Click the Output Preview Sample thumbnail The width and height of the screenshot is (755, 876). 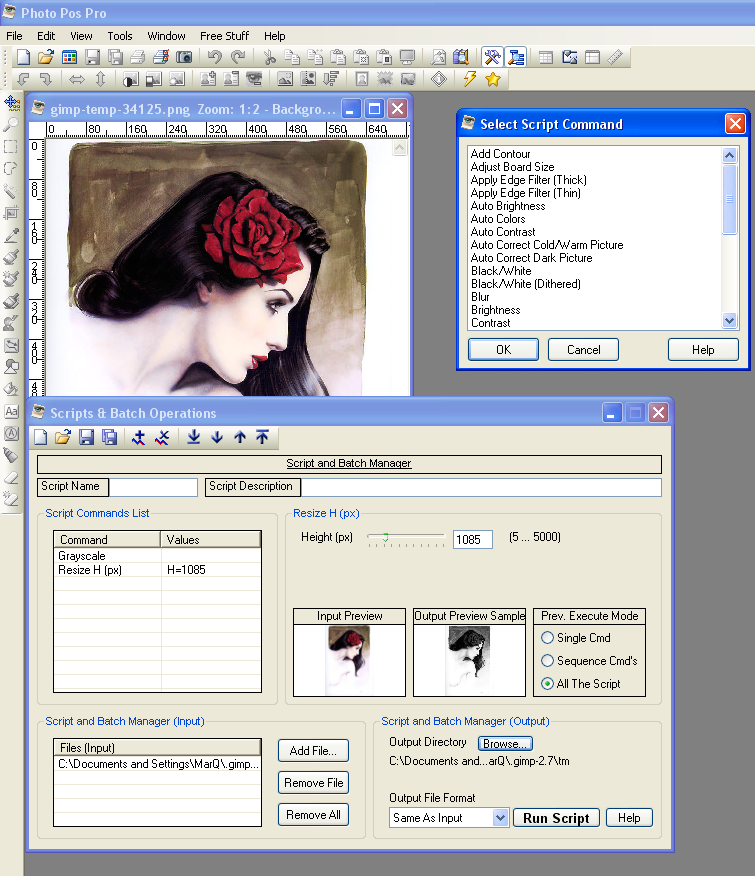coord(469,660)
